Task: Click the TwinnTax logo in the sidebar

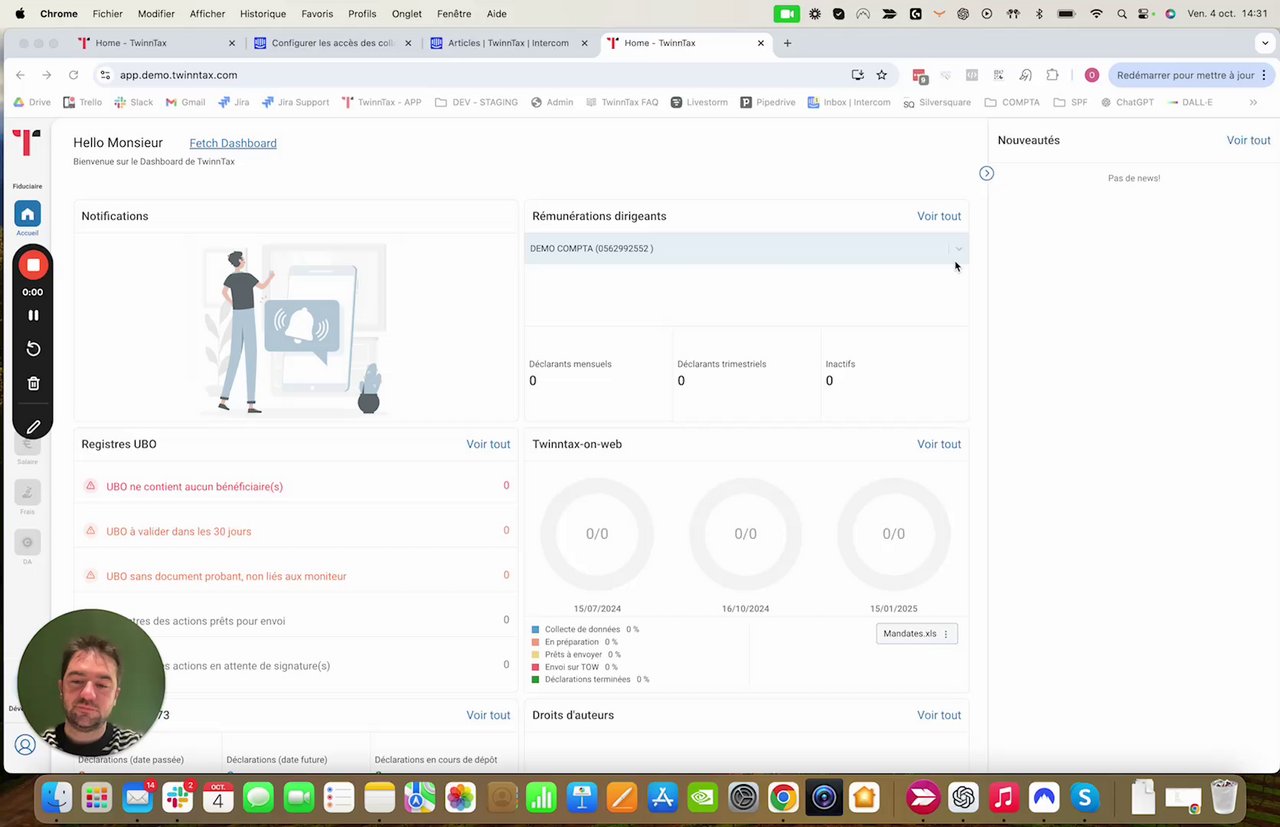Action: pyautogui.click(x=27, y=143)
